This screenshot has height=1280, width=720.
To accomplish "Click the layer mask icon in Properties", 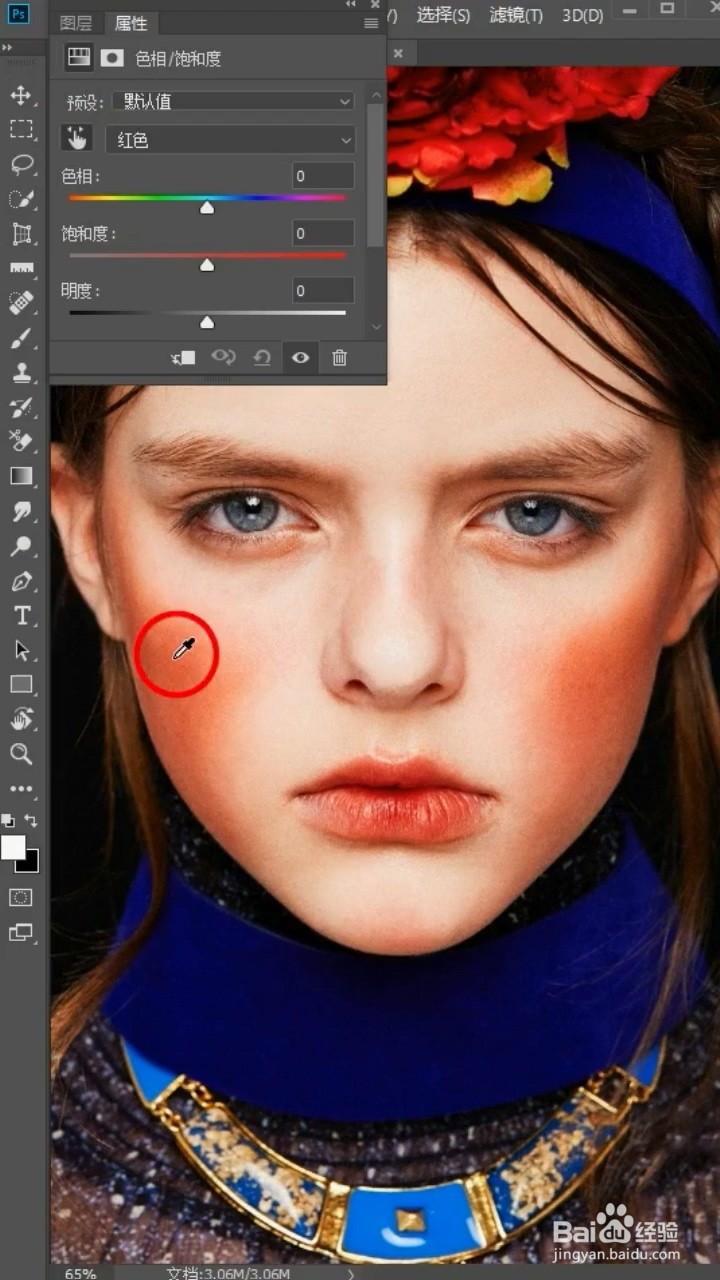I will click(x=112, y=58).
